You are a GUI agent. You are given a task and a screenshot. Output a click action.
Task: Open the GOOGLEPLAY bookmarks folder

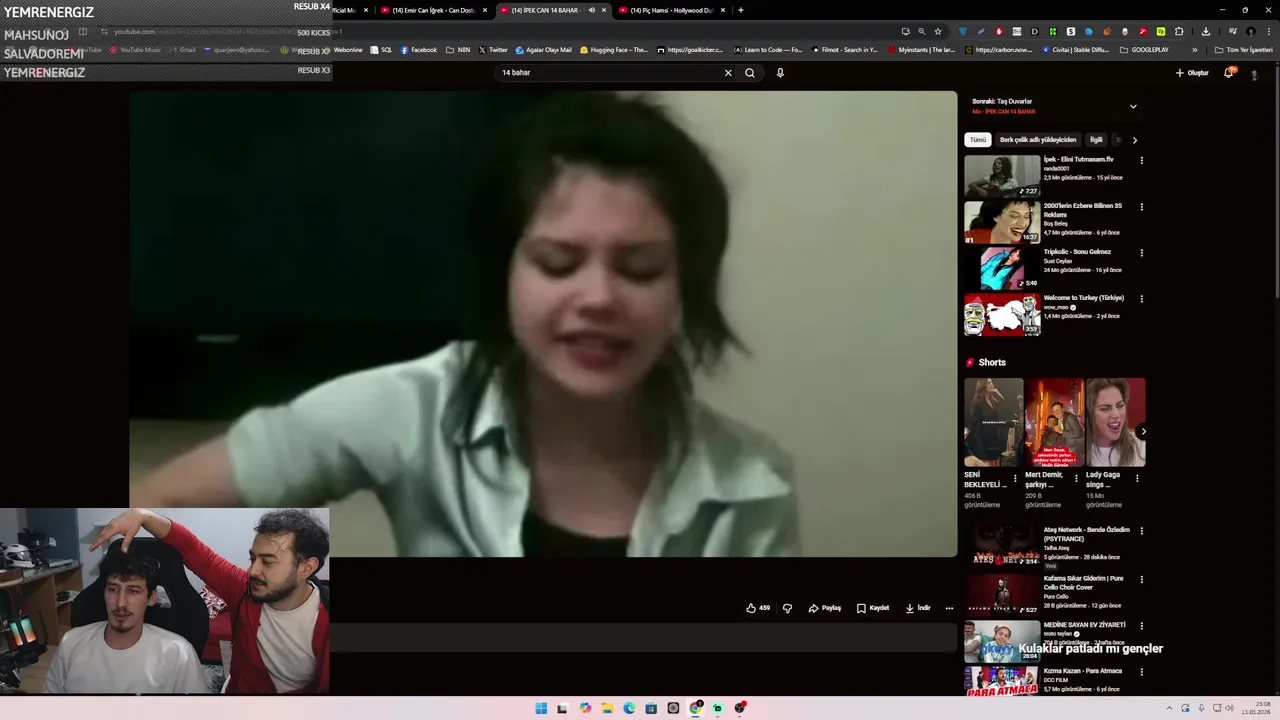point(1144,50)
